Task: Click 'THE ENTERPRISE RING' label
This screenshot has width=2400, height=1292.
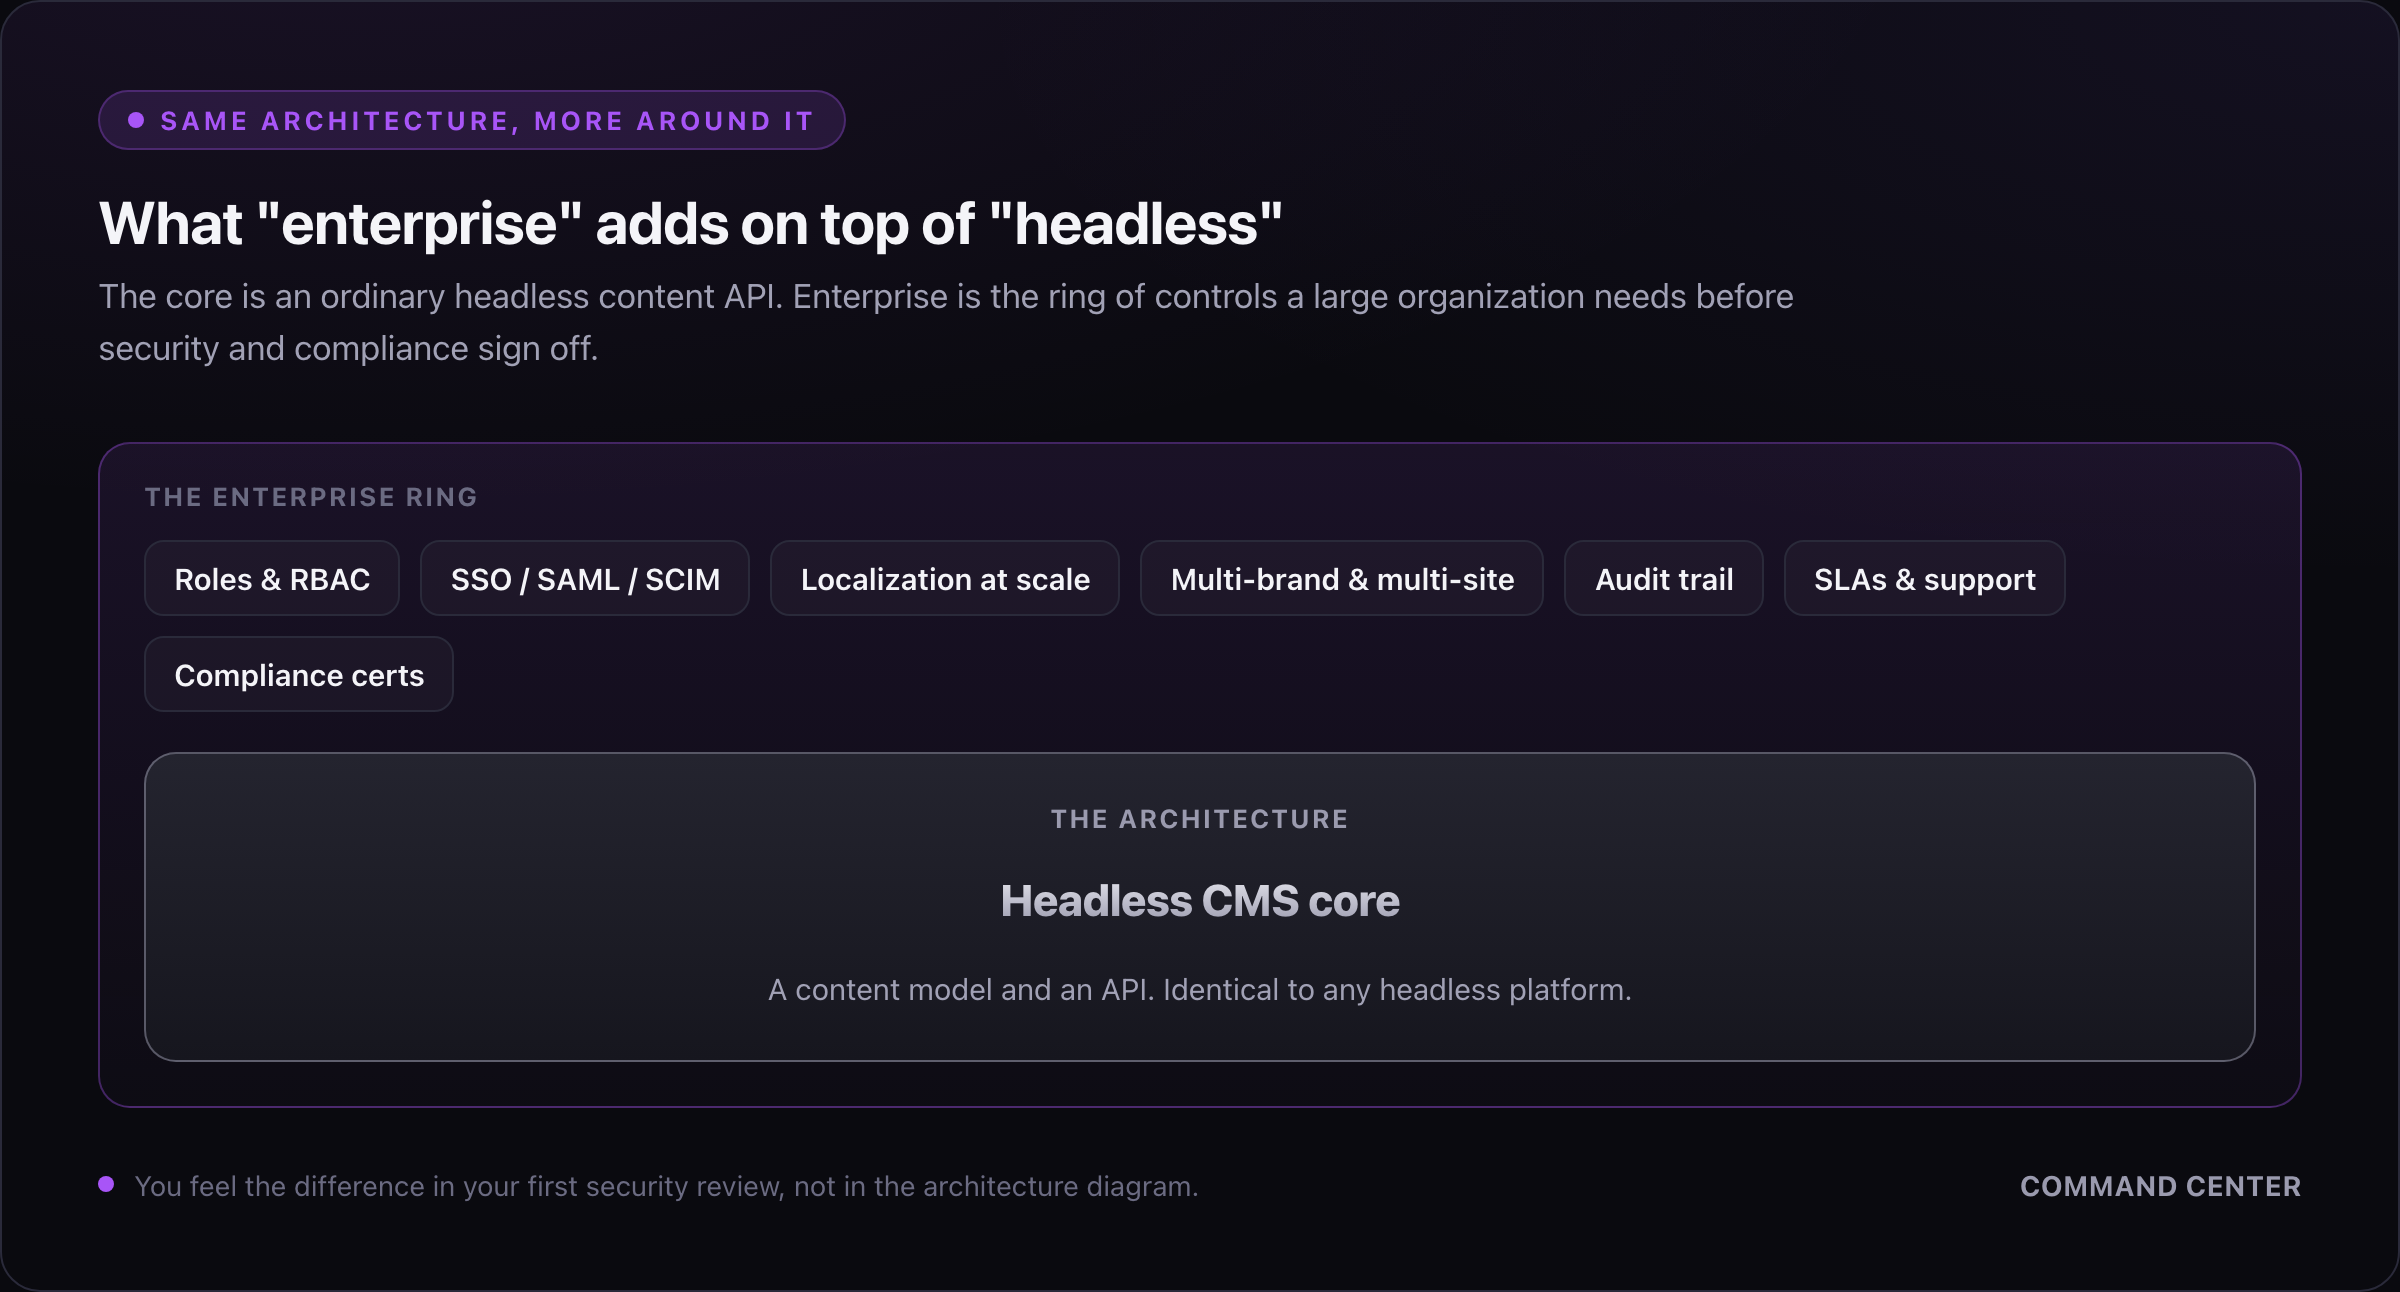Action: click(311, 497)
